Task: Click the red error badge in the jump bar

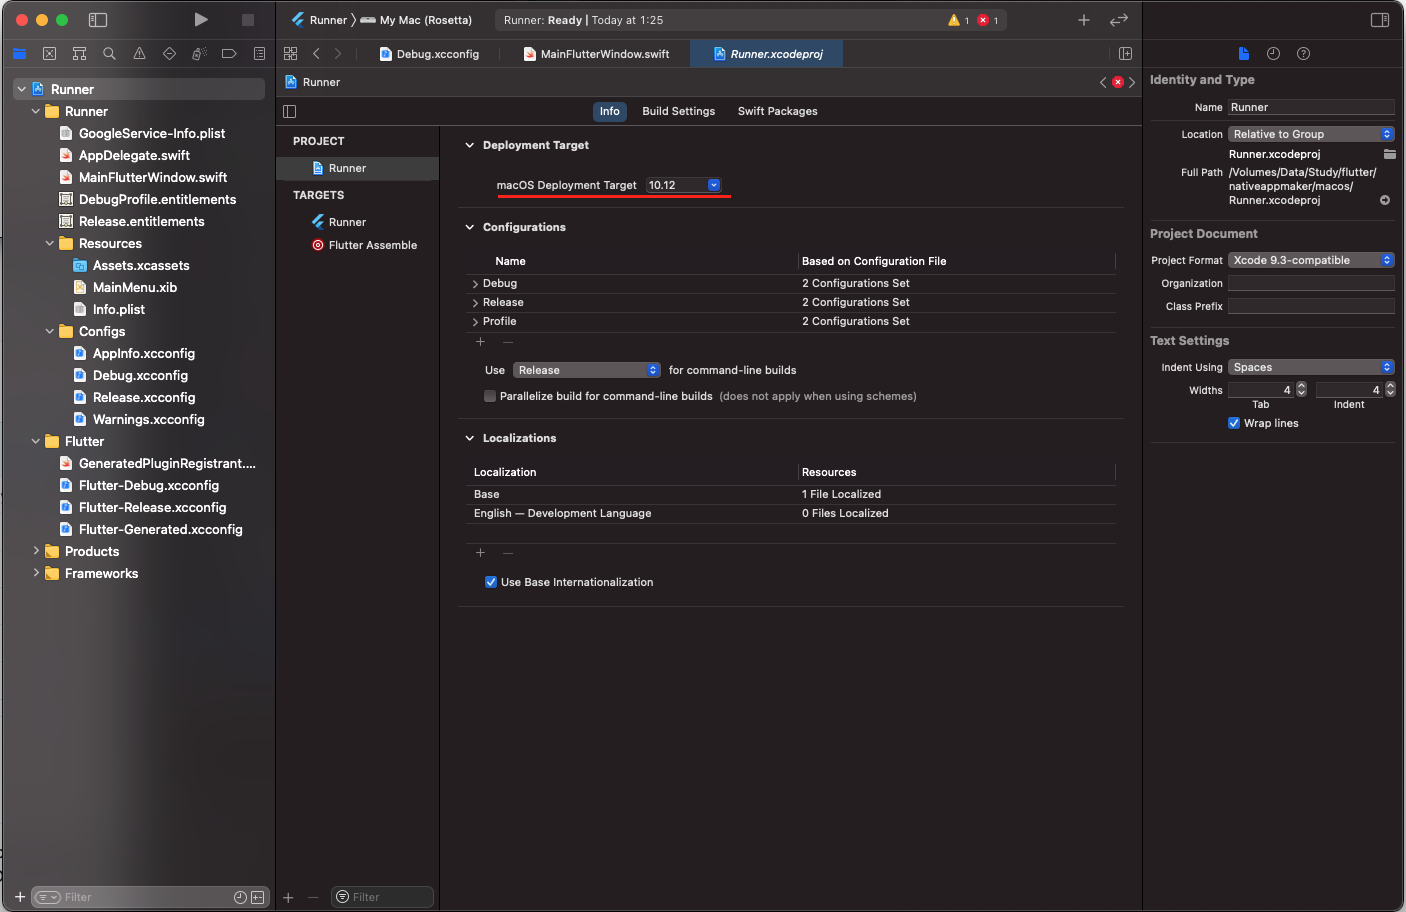Action: (1118, 82)
